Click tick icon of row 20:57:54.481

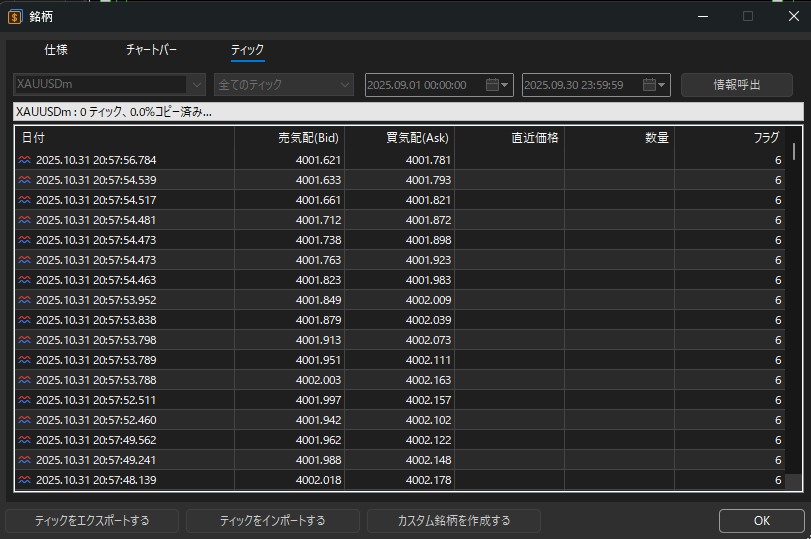(x=24, y=220)
